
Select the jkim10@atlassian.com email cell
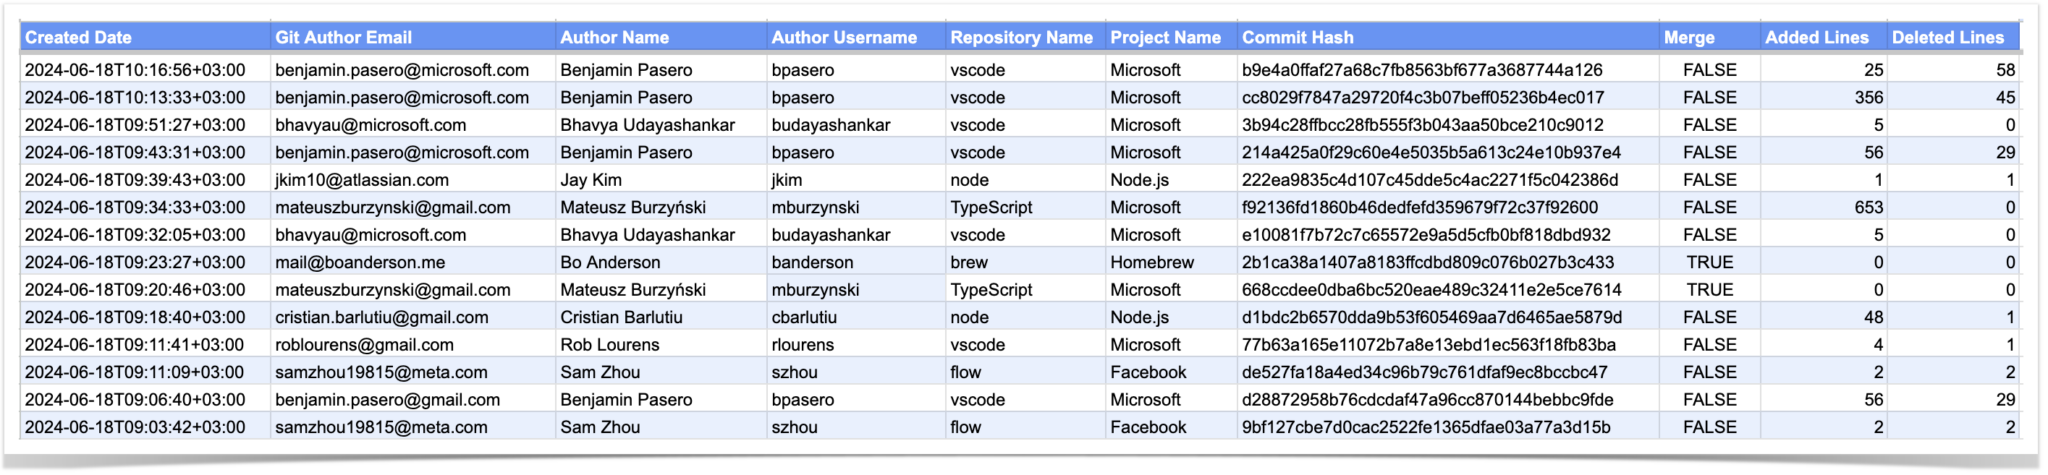point(413,180)
